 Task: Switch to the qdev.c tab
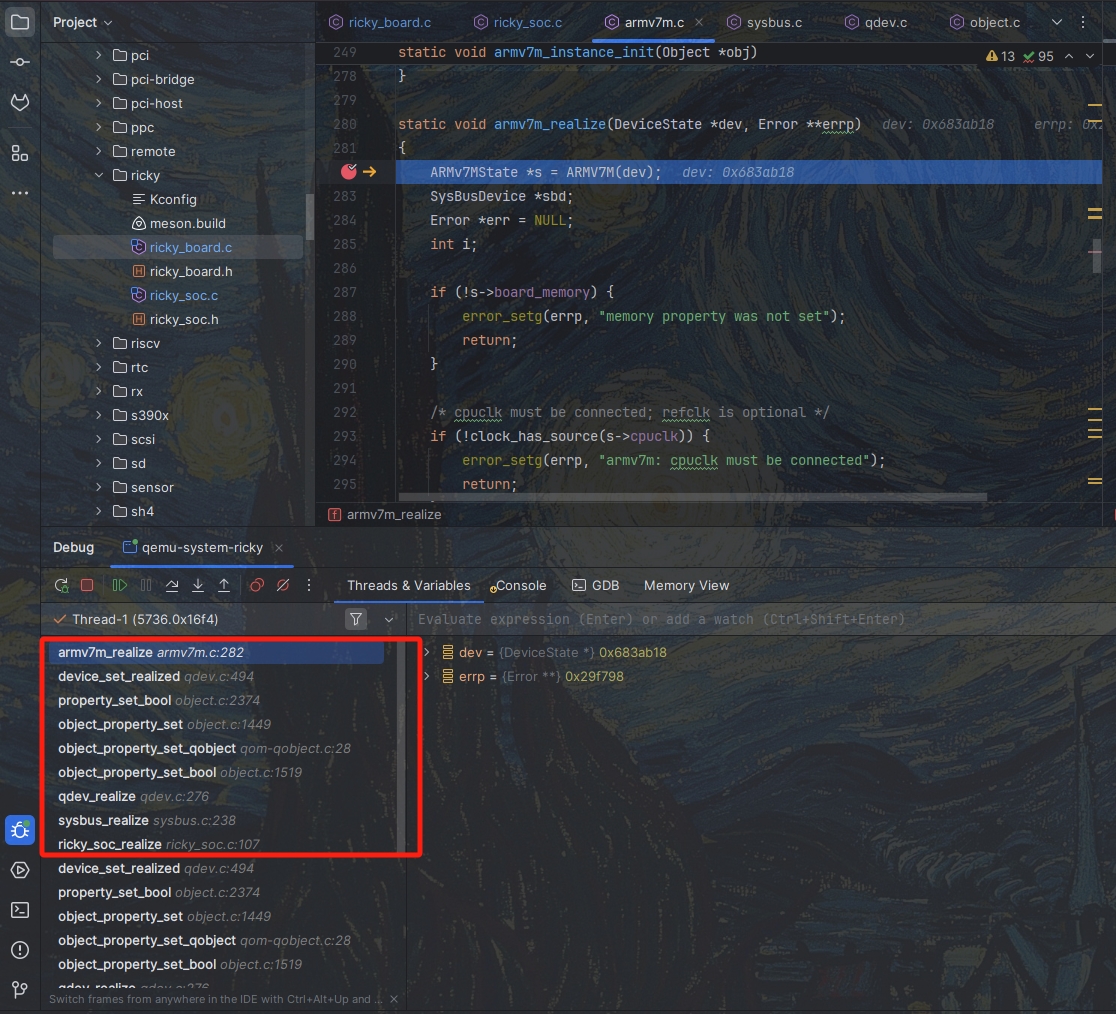click(876, 22)
